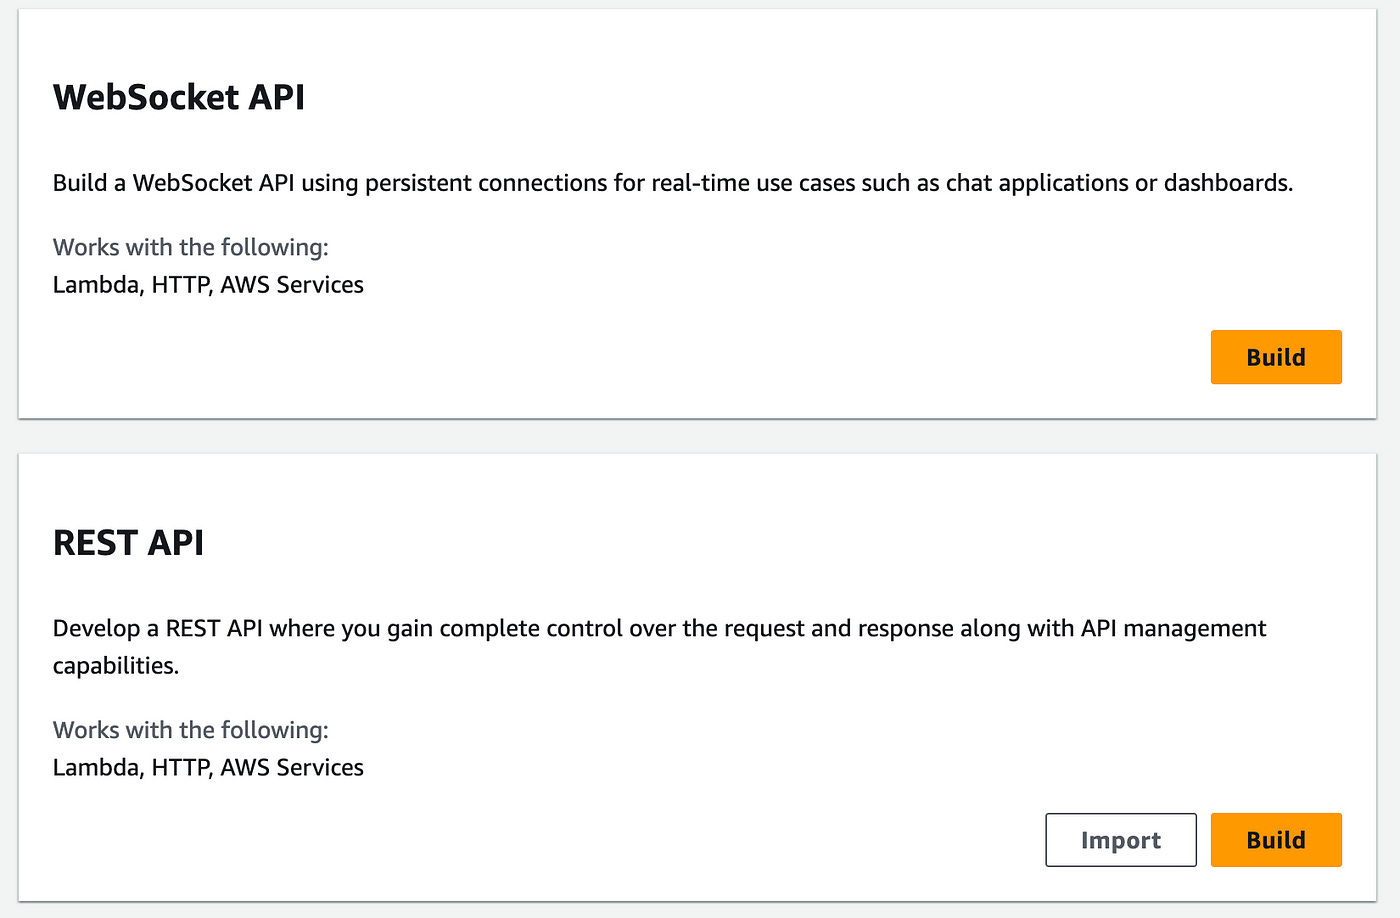Viewport: 1400px width, 918px height.
Task: Click "Lambda" in the WebSocket API card
Action: (95, 285)
